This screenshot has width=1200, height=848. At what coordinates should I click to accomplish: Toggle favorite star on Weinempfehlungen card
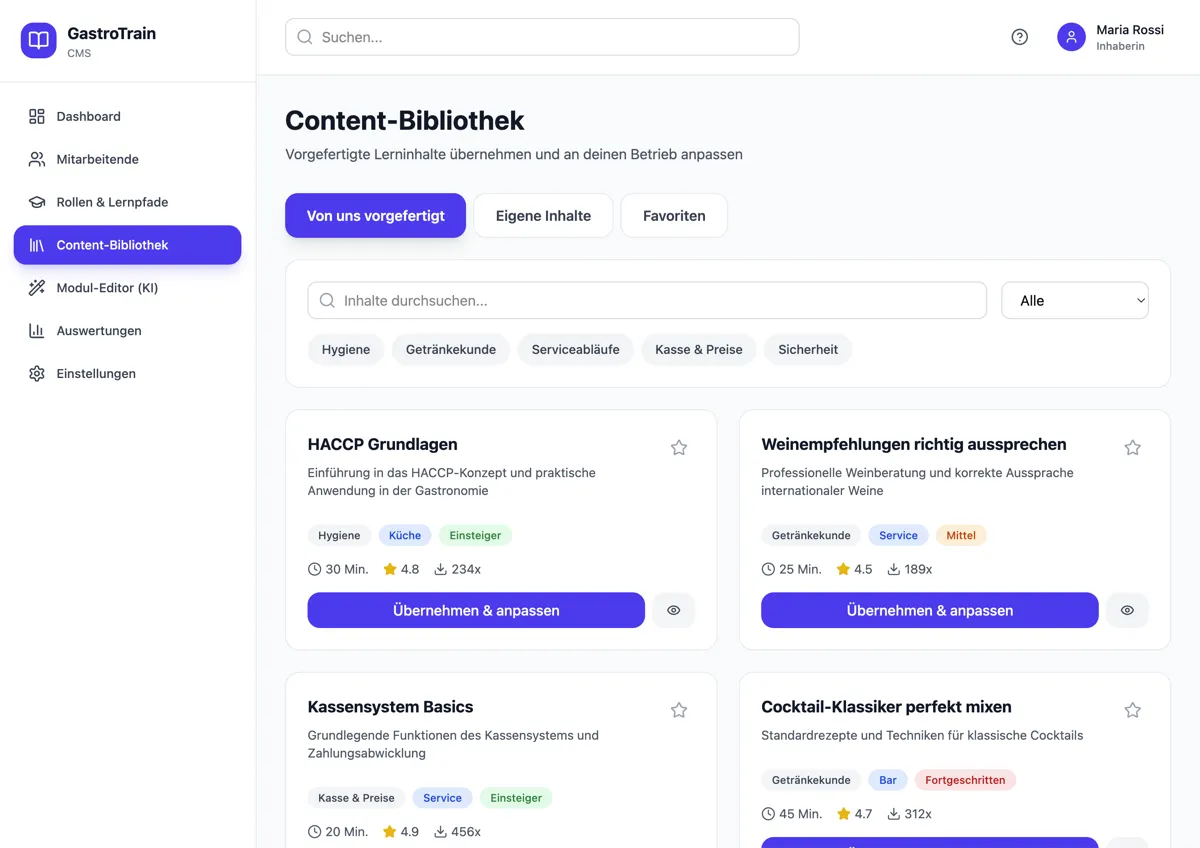tap(1132, 447)
